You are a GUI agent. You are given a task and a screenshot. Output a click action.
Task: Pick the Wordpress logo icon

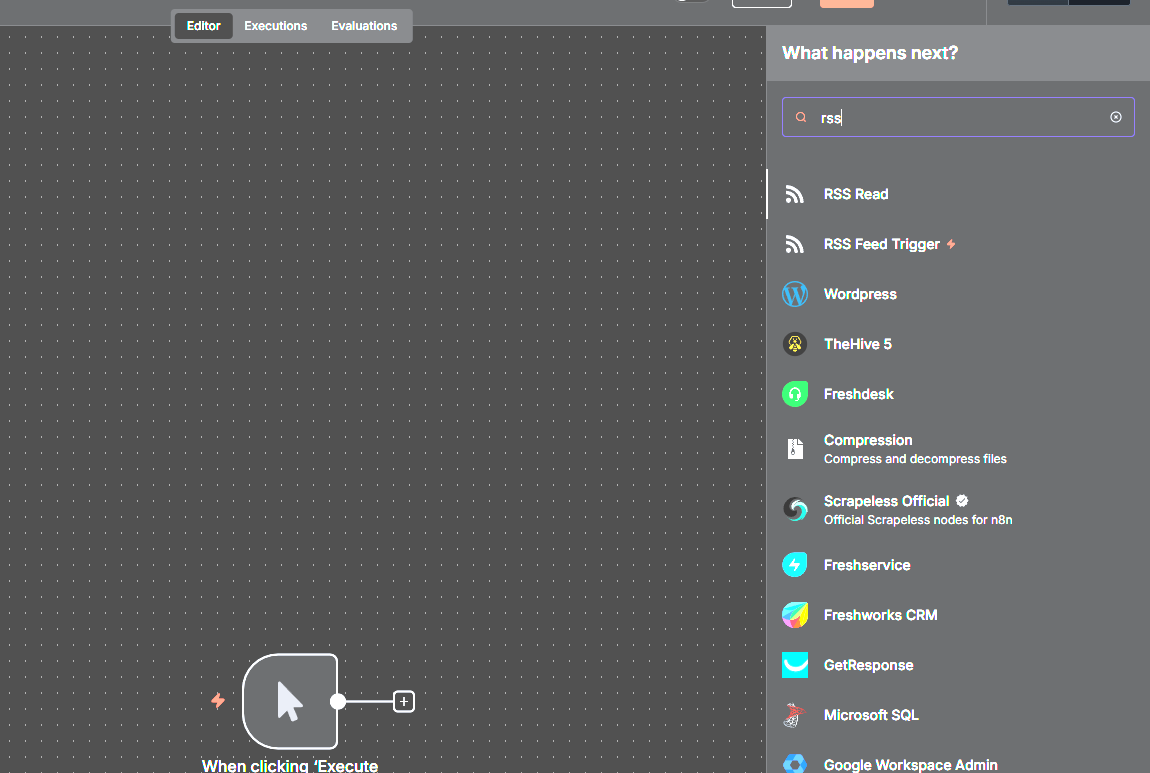point(795,294)
